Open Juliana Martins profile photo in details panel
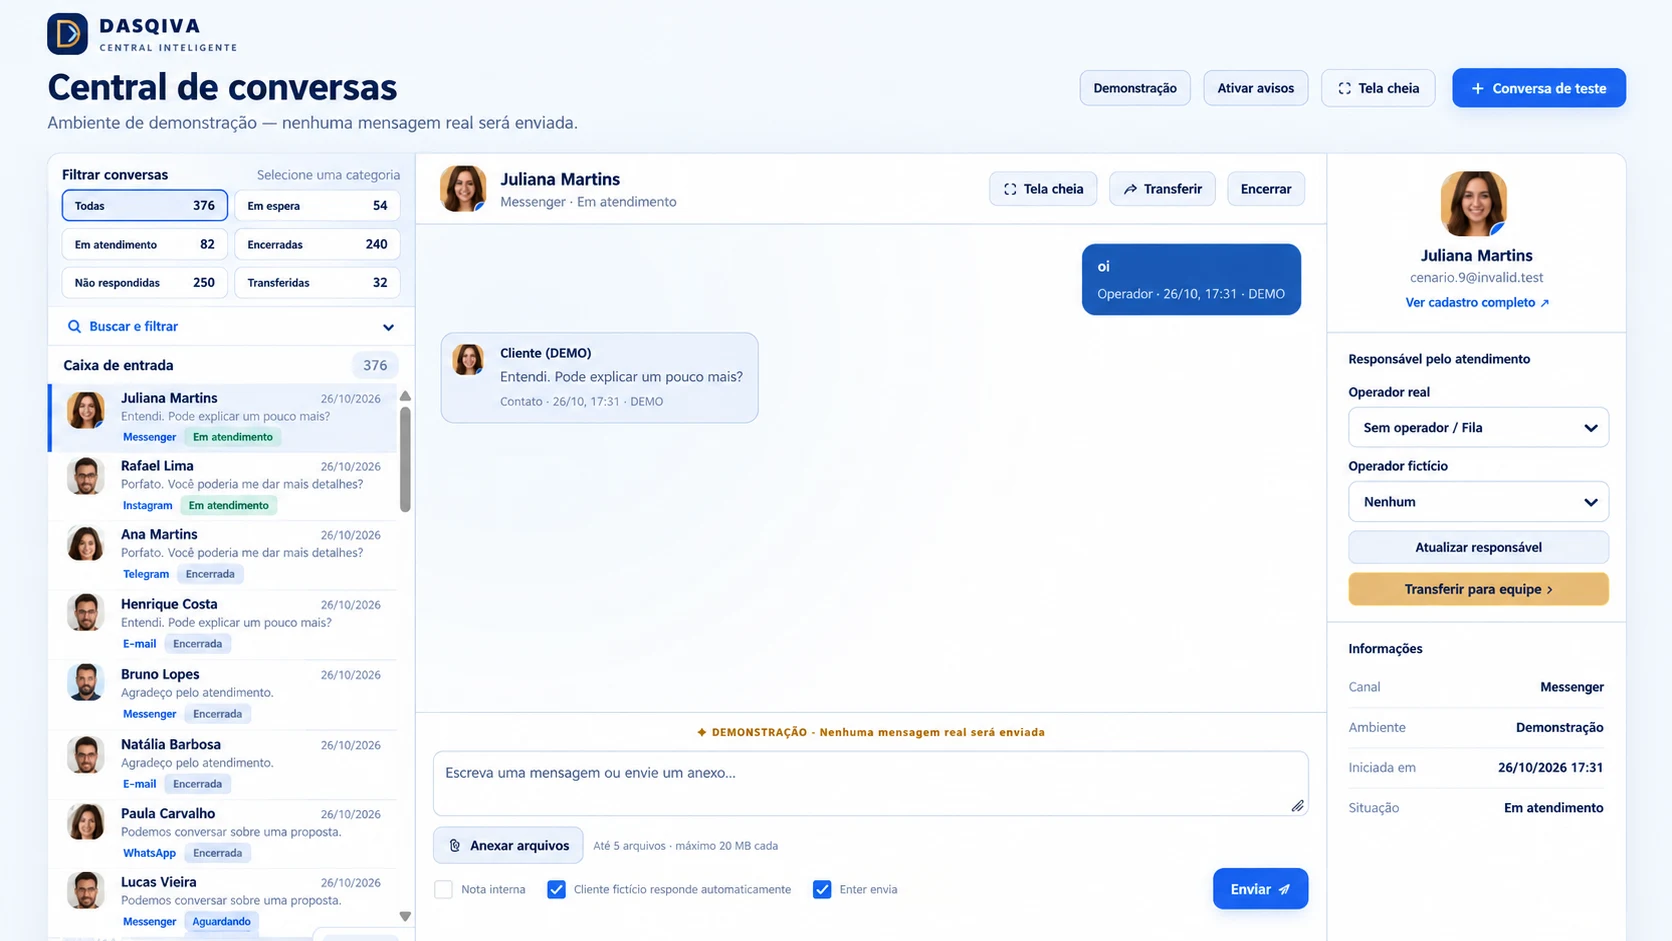This screenshot has height=941, width=1672. pyautogui.click(x=1474, y=203)
